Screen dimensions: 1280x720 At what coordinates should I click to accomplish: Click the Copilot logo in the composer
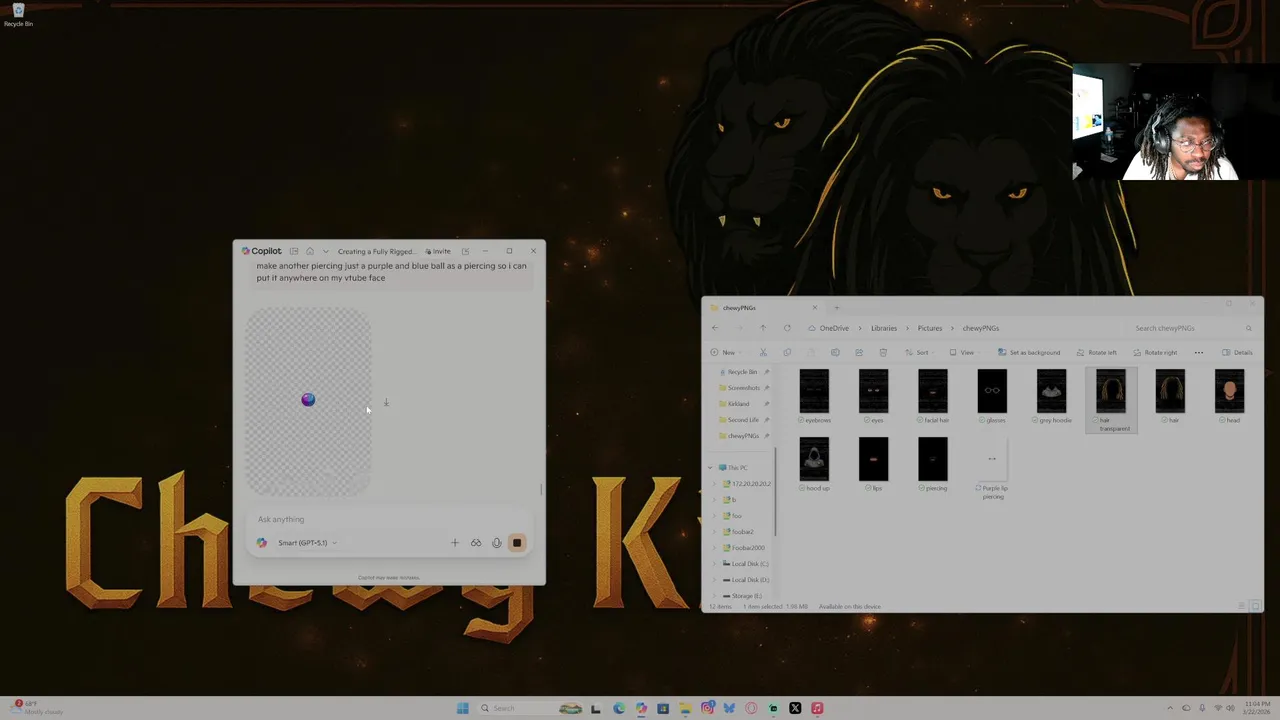tap(262, 543)
